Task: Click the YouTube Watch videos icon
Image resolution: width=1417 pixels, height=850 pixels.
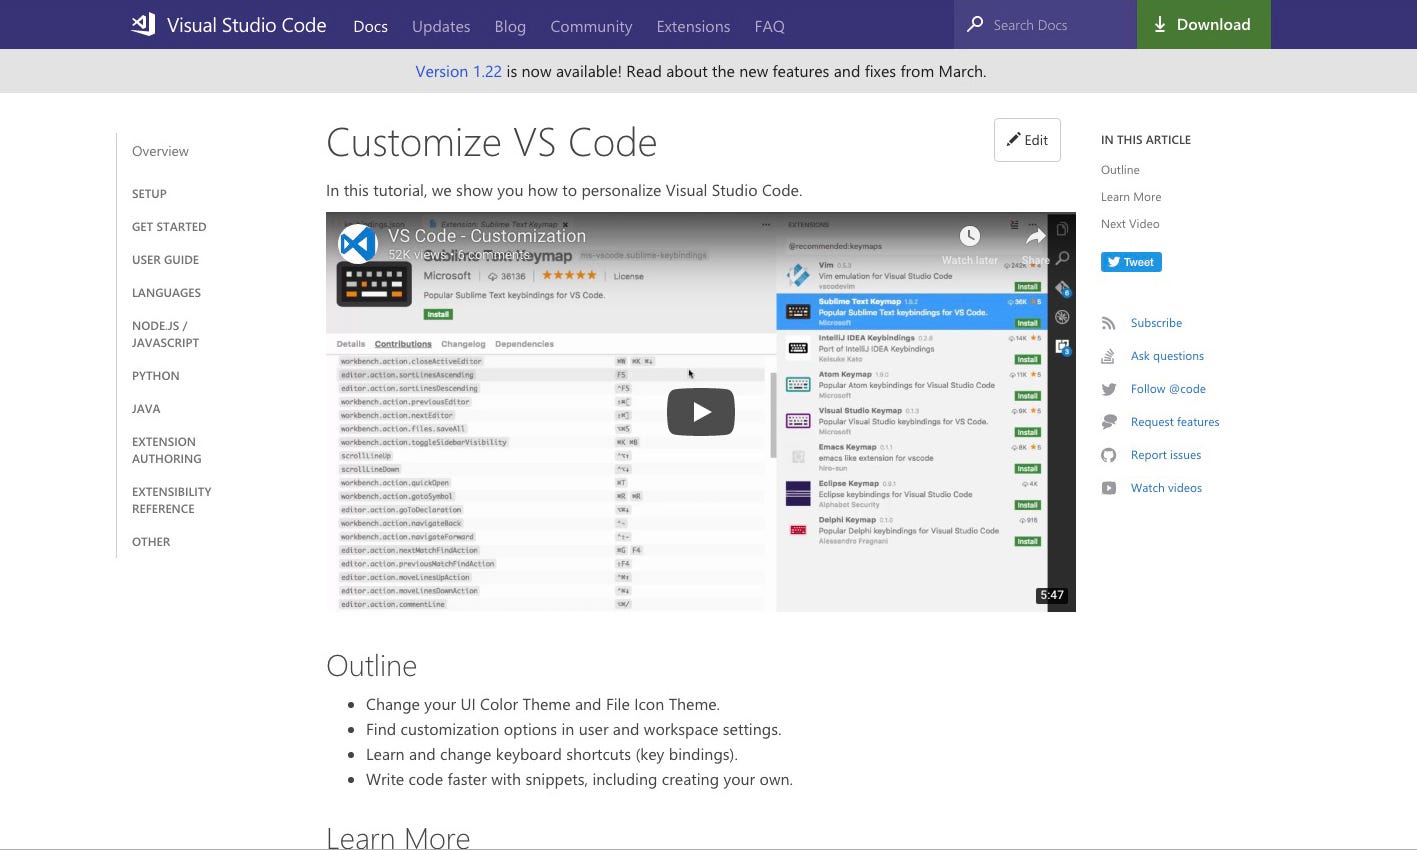Action: pyautogui.click(x=1108, y=488)
